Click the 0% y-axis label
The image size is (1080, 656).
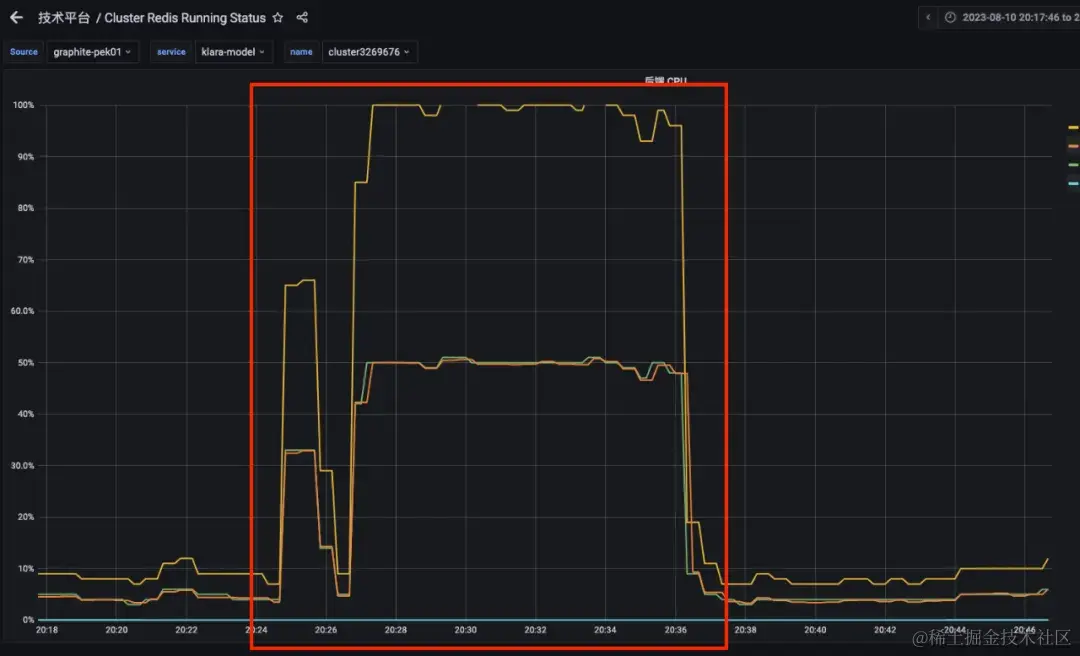click(x=28, y=619)
